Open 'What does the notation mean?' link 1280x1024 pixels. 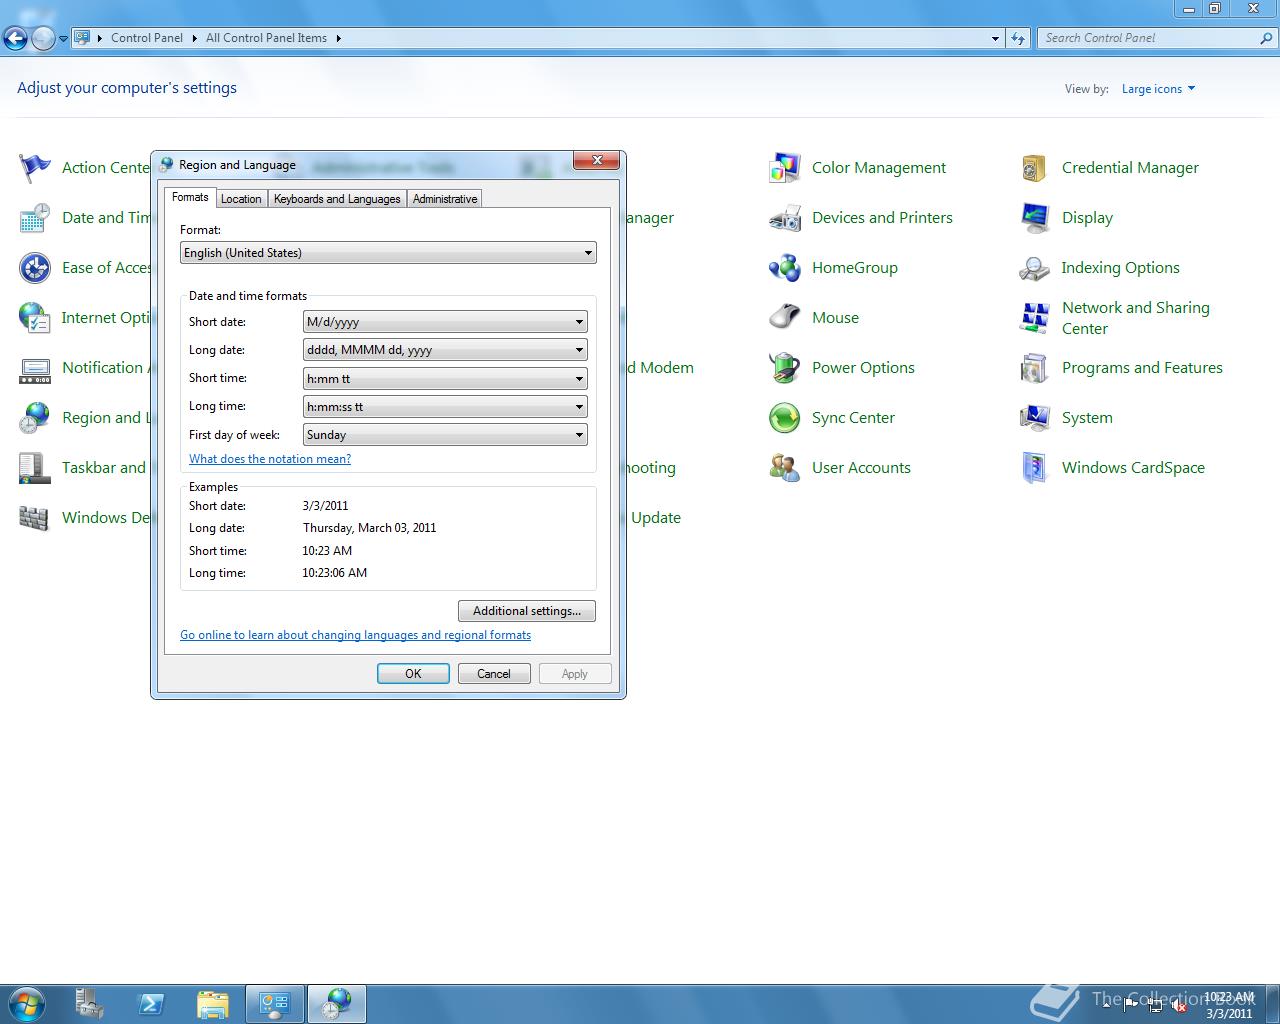270,459
